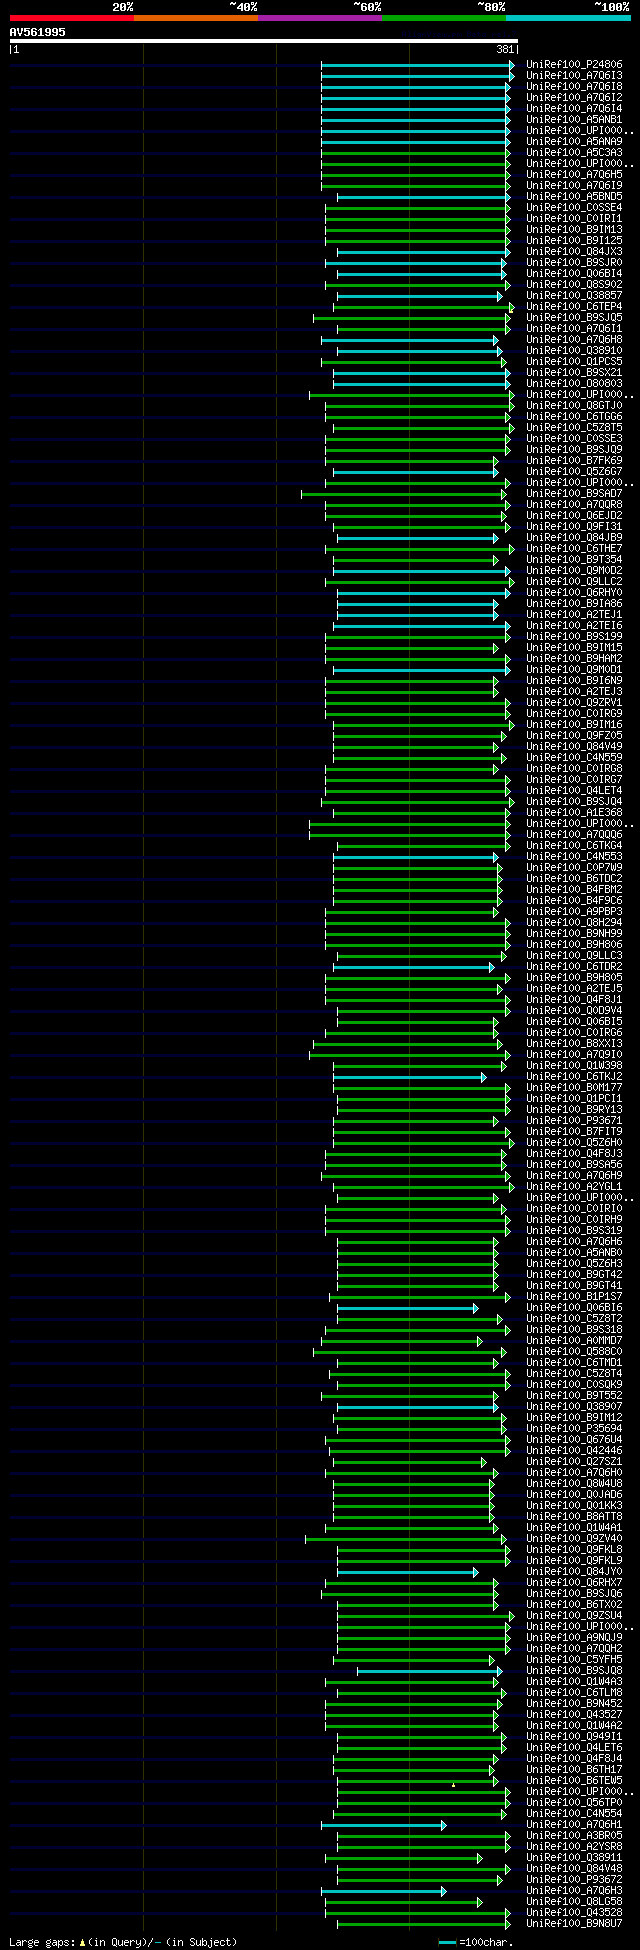This screenshot has height=1950, width=640.
Task: Select UniRef100_A2TEI6 label
Action: point(574,625)
